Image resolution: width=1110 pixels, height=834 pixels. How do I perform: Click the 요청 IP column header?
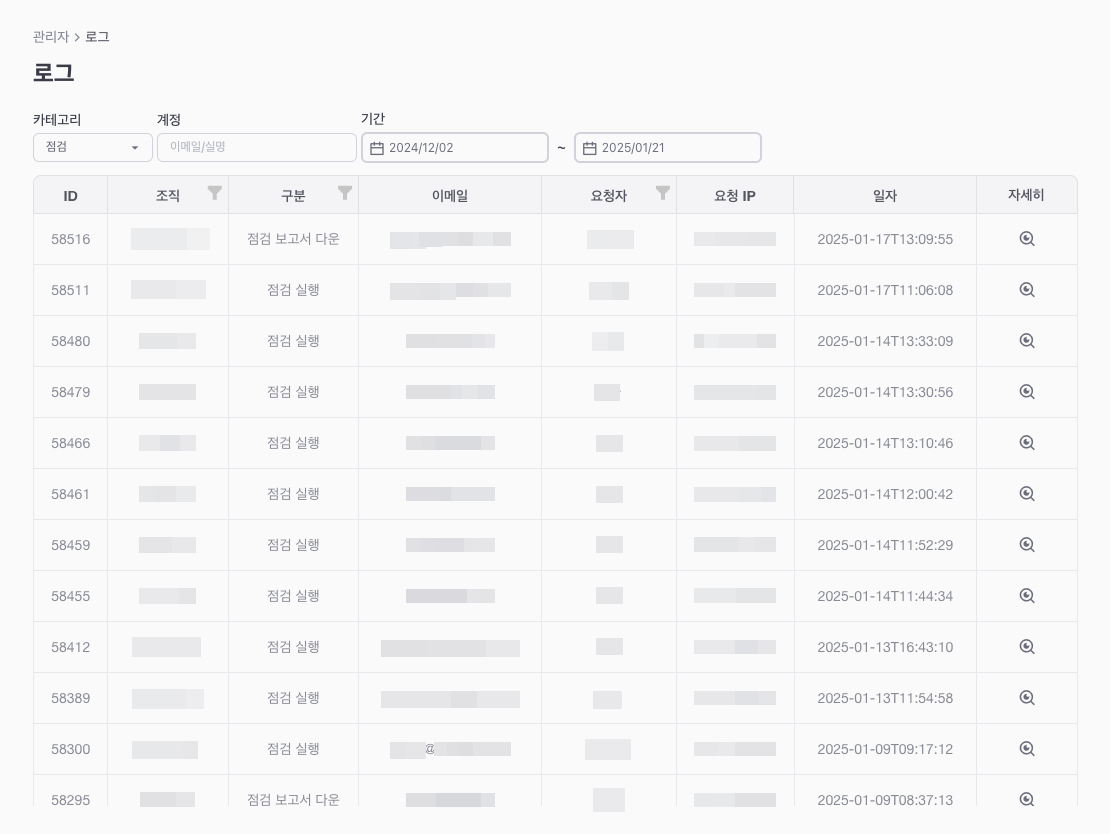[734, 196]
